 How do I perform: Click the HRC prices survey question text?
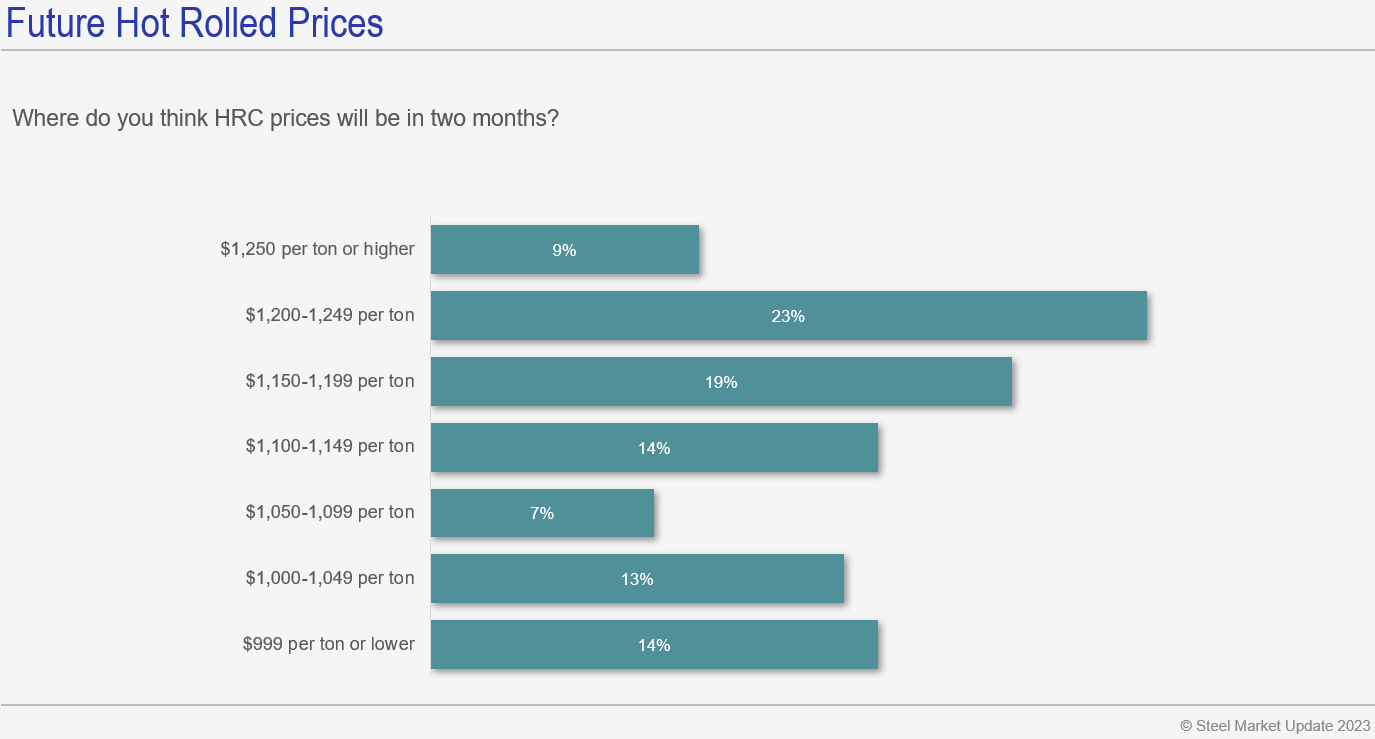click(285, 118)
